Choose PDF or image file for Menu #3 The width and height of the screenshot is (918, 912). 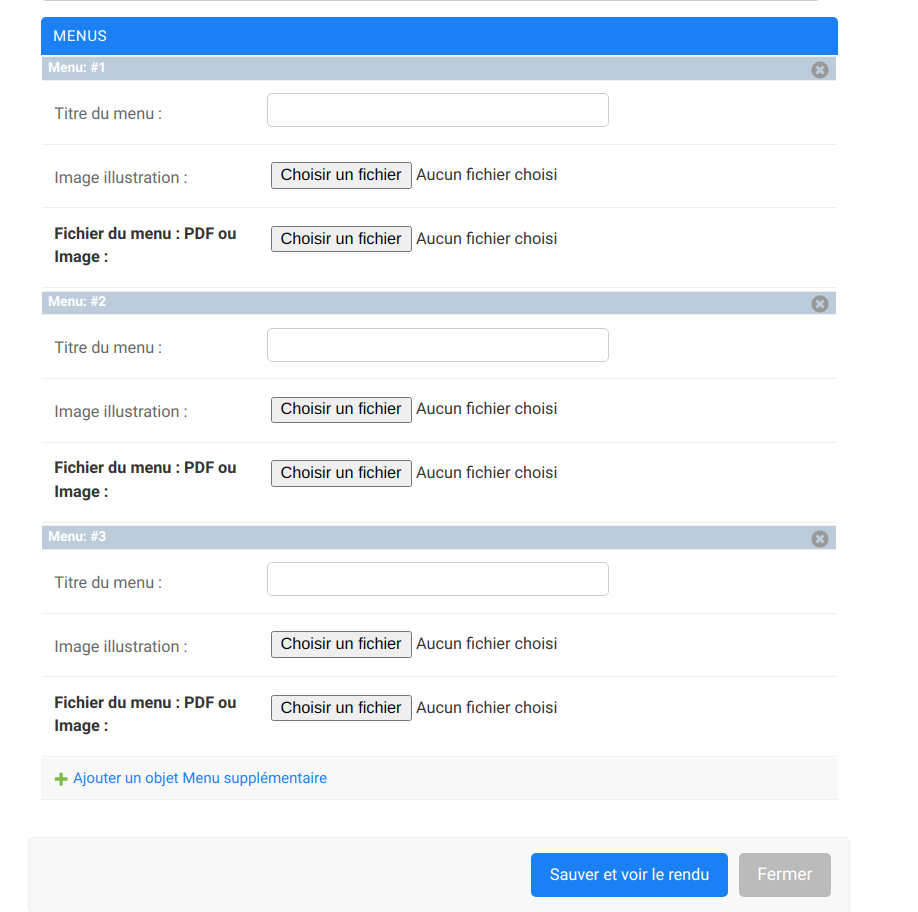[x=341, y=708]
